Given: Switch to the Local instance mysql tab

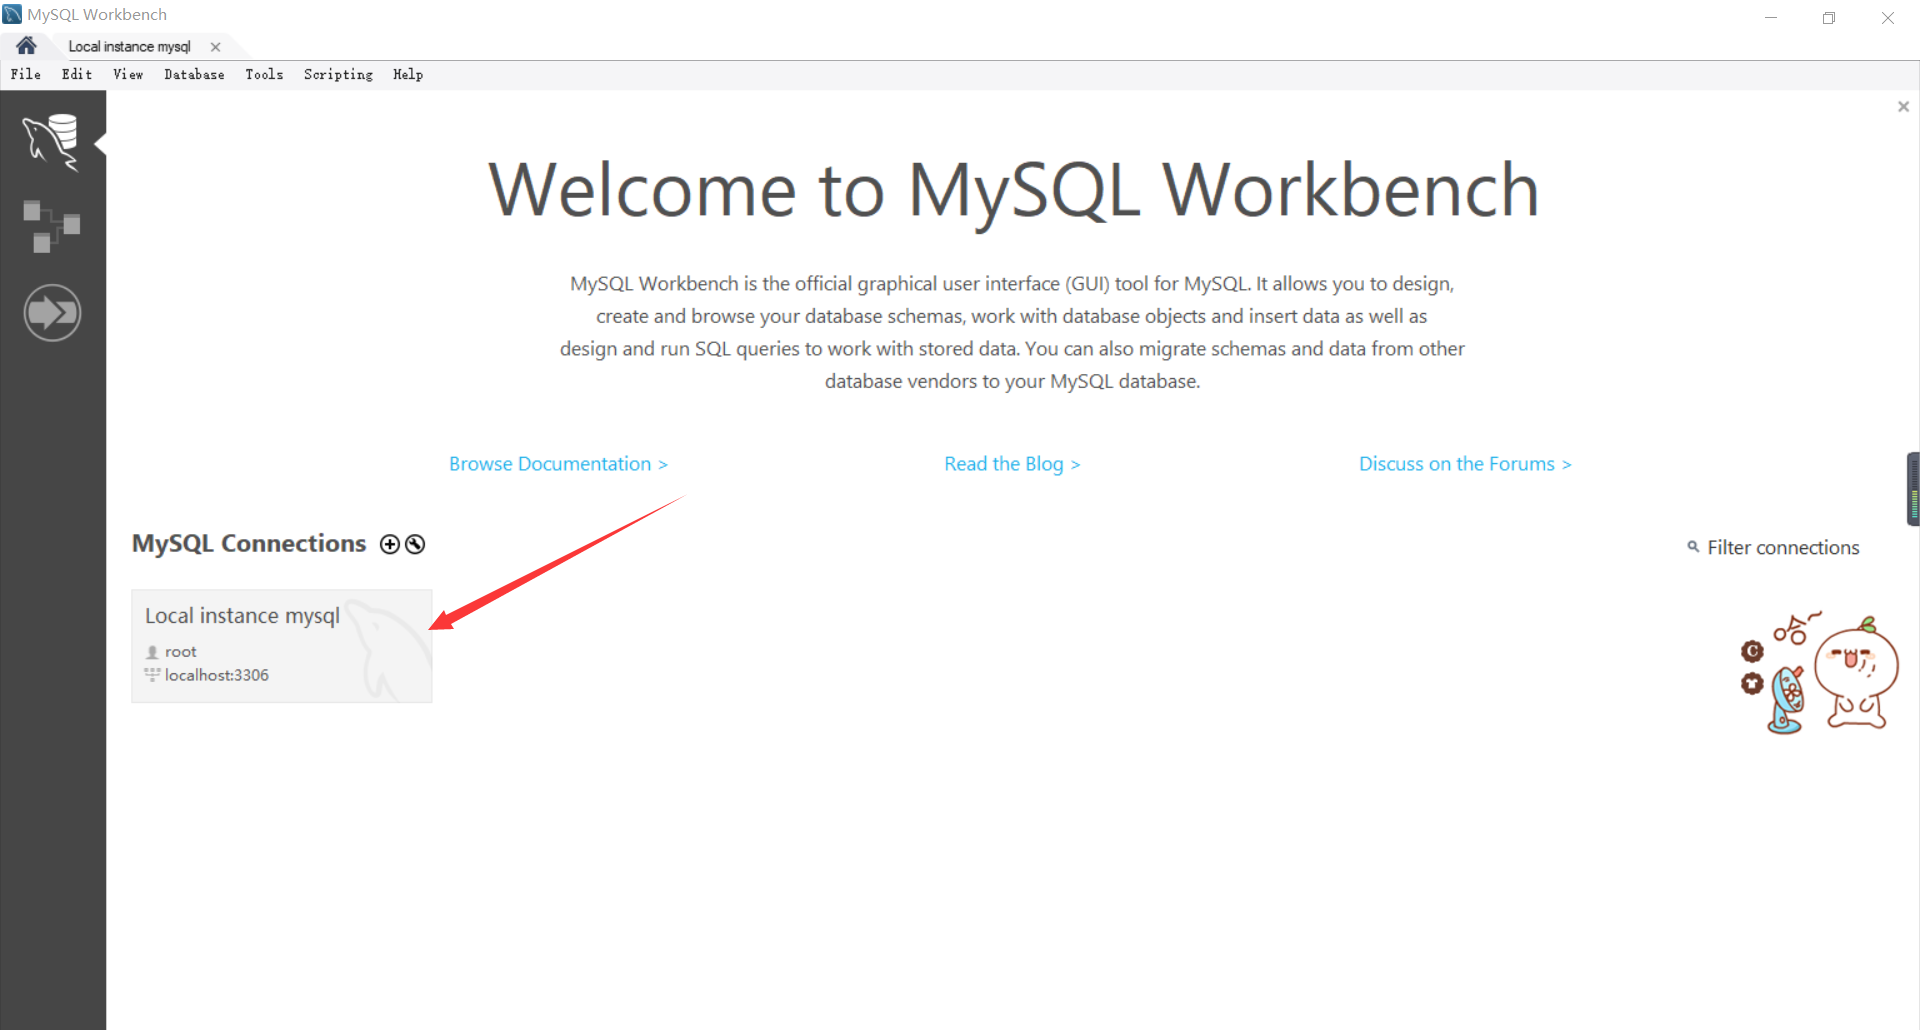Looking at the screenshot, I should (x=129, y=47).
